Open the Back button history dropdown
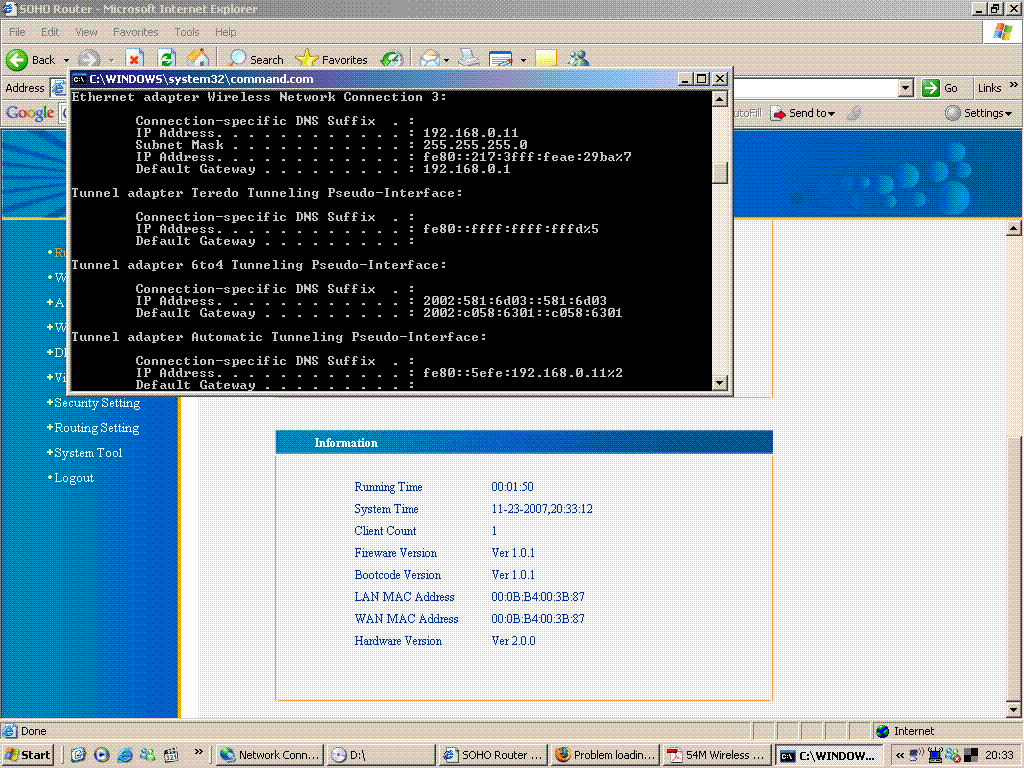 [66, 60]
